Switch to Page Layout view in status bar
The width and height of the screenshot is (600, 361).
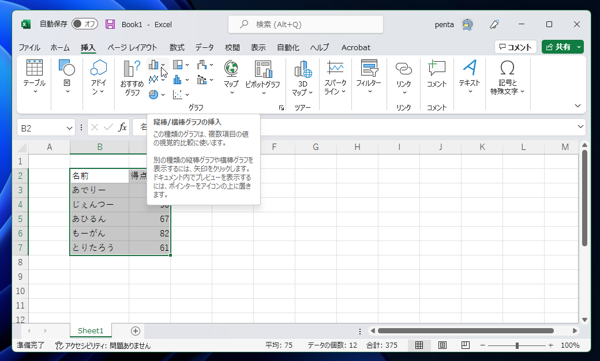point(442,345)
